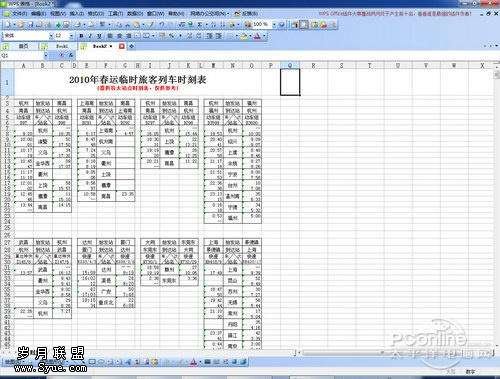This screenshot has width=500, height=379.
Task: Select column header A
Action: [x=24, y=66]
